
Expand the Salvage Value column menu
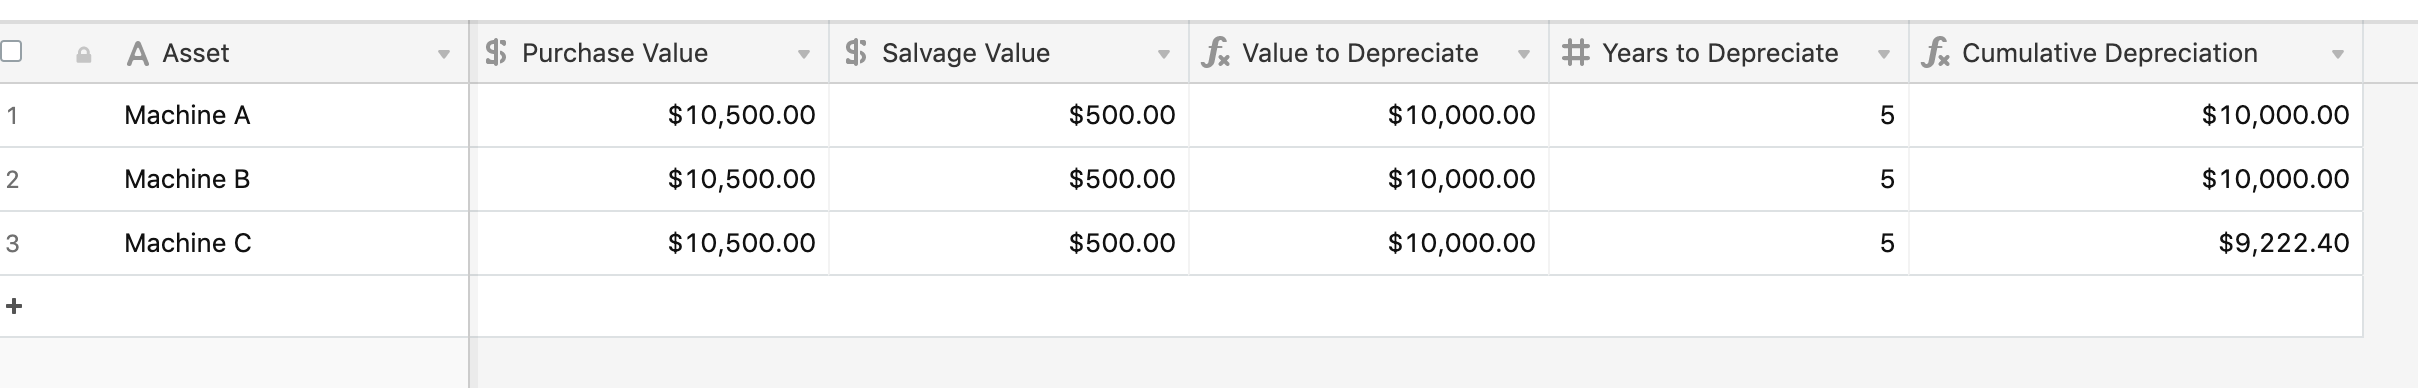click(x=1164, y=55)
